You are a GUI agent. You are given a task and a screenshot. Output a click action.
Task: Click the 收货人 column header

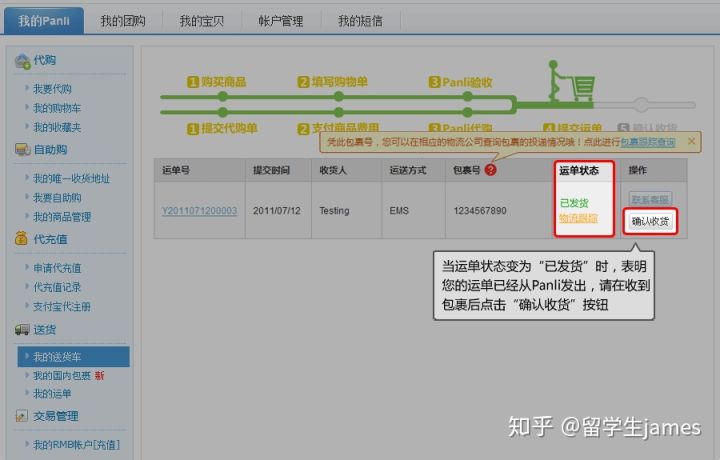333,170
